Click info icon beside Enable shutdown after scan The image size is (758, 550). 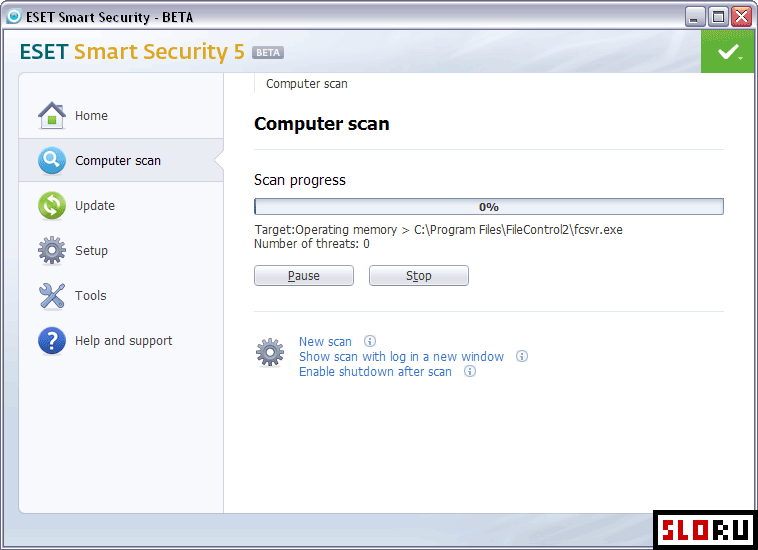pos(470,371)
